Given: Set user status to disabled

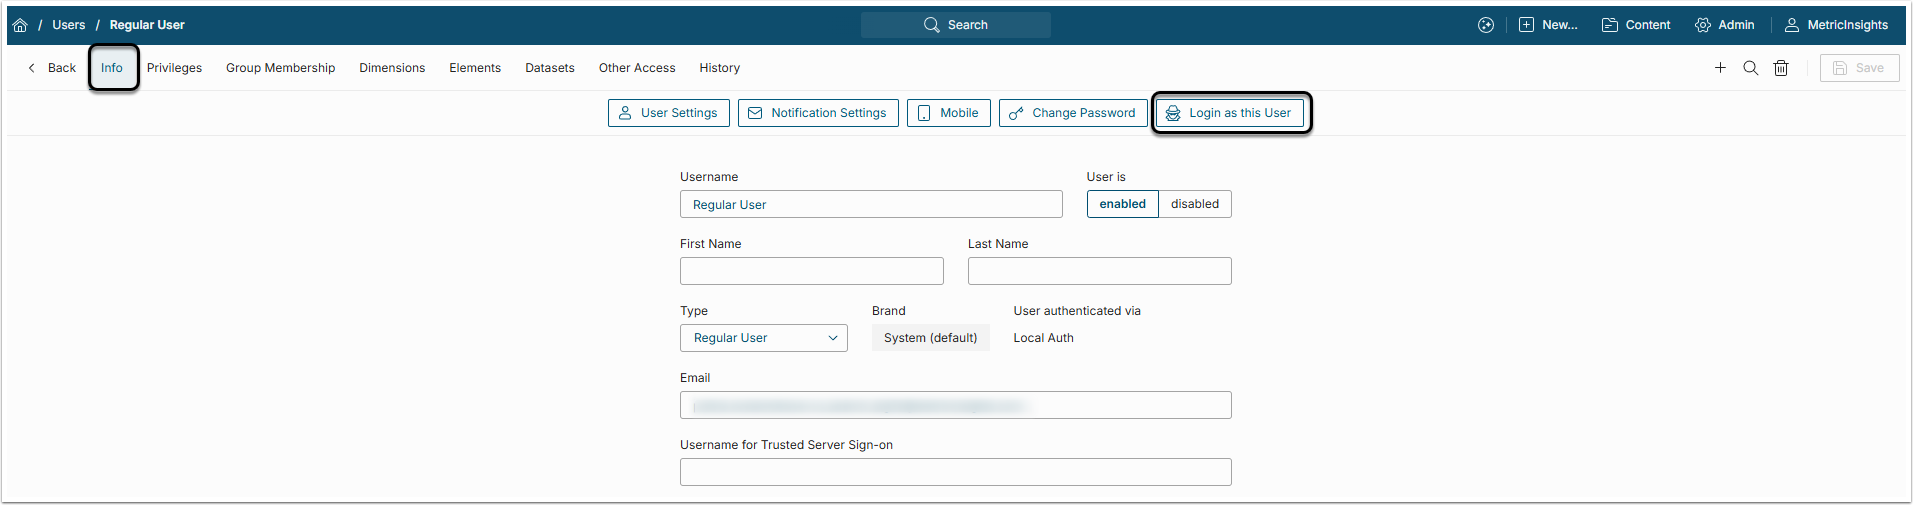Looking at the screenshot, I should tap(1195, 204).
